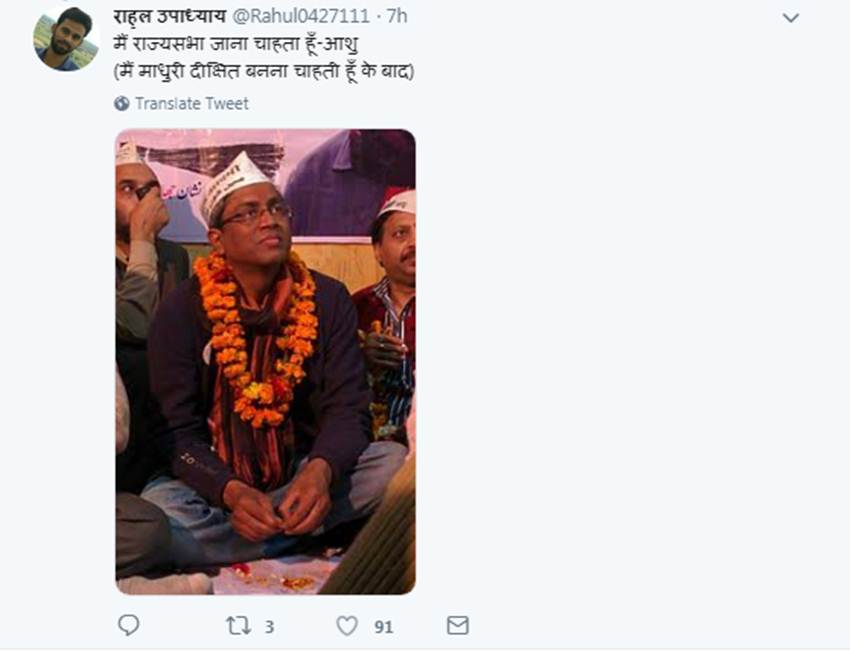
Task: Click the reply speech bubble icon
Action: click(x=128, y=626)
